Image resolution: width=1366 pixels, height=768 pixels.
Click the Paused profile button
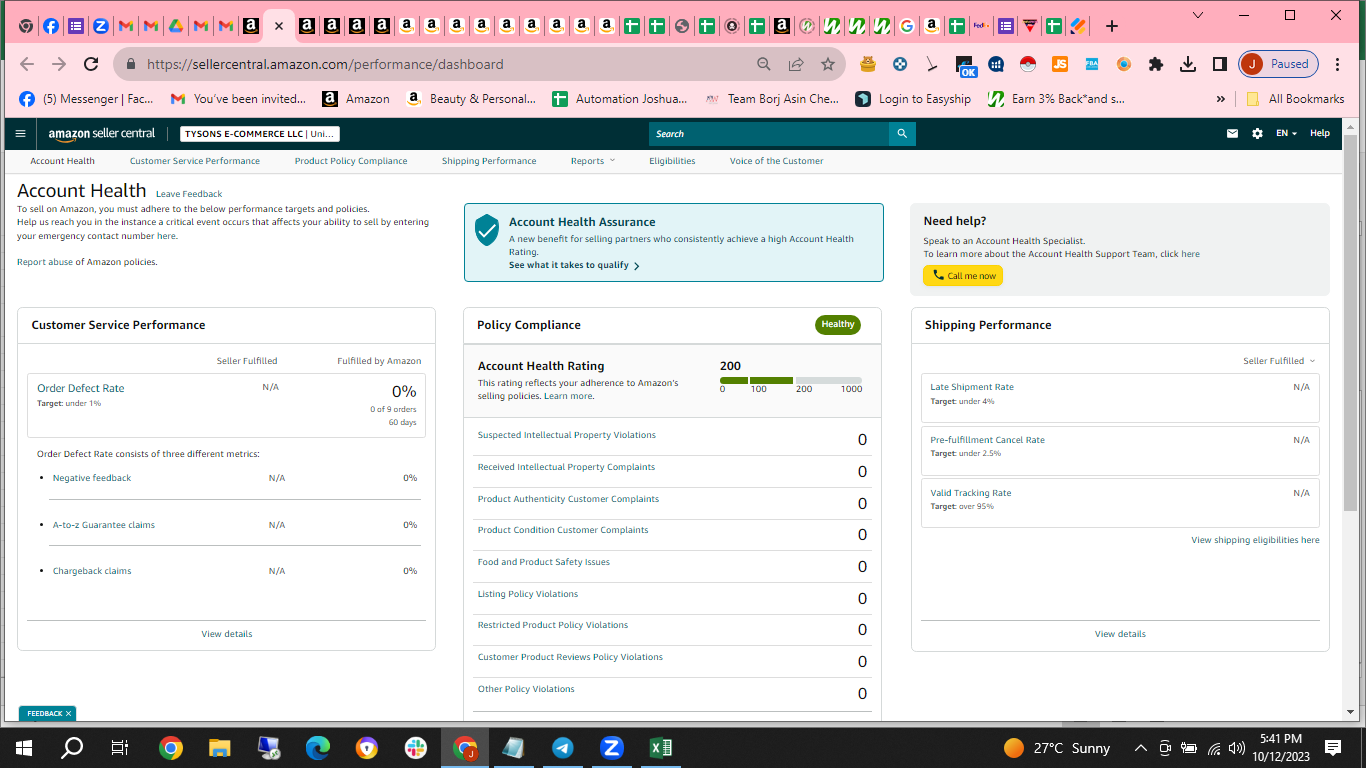[x=1279, y=64]
